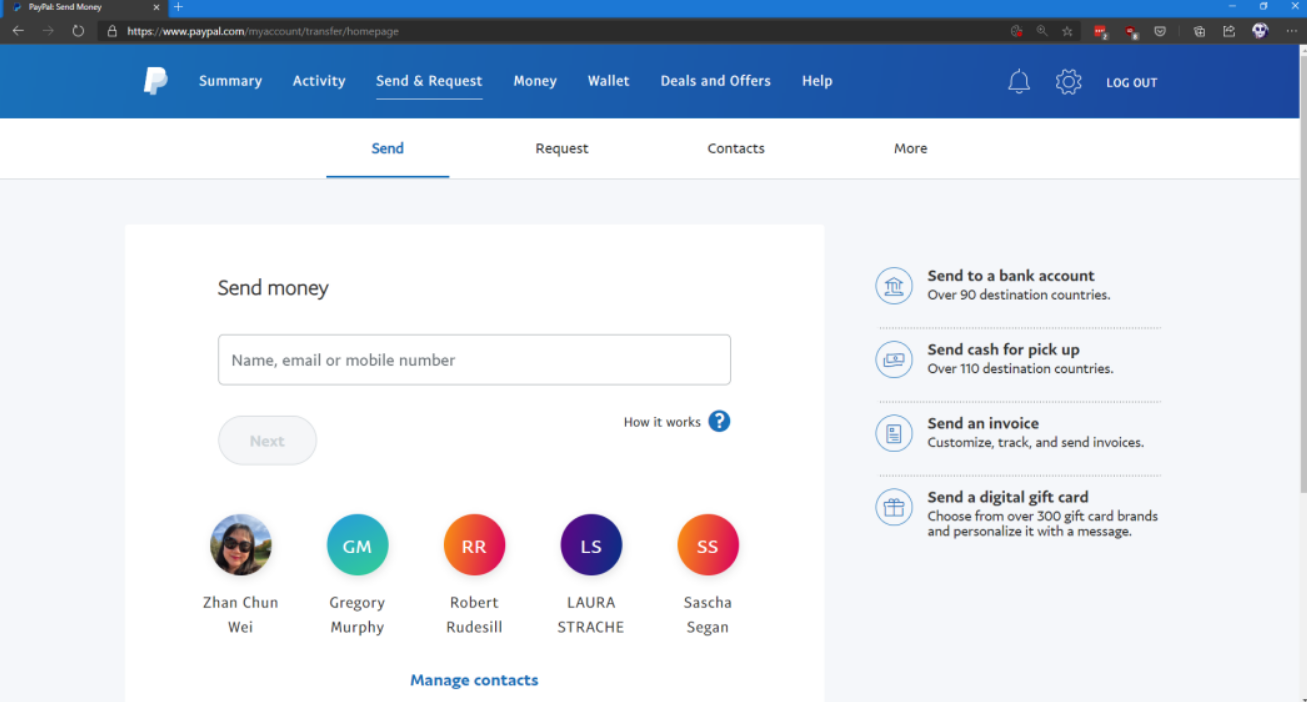Select Zhan Chun Wei's profile photo
The image size is (1307, 702).
[241, 545]
